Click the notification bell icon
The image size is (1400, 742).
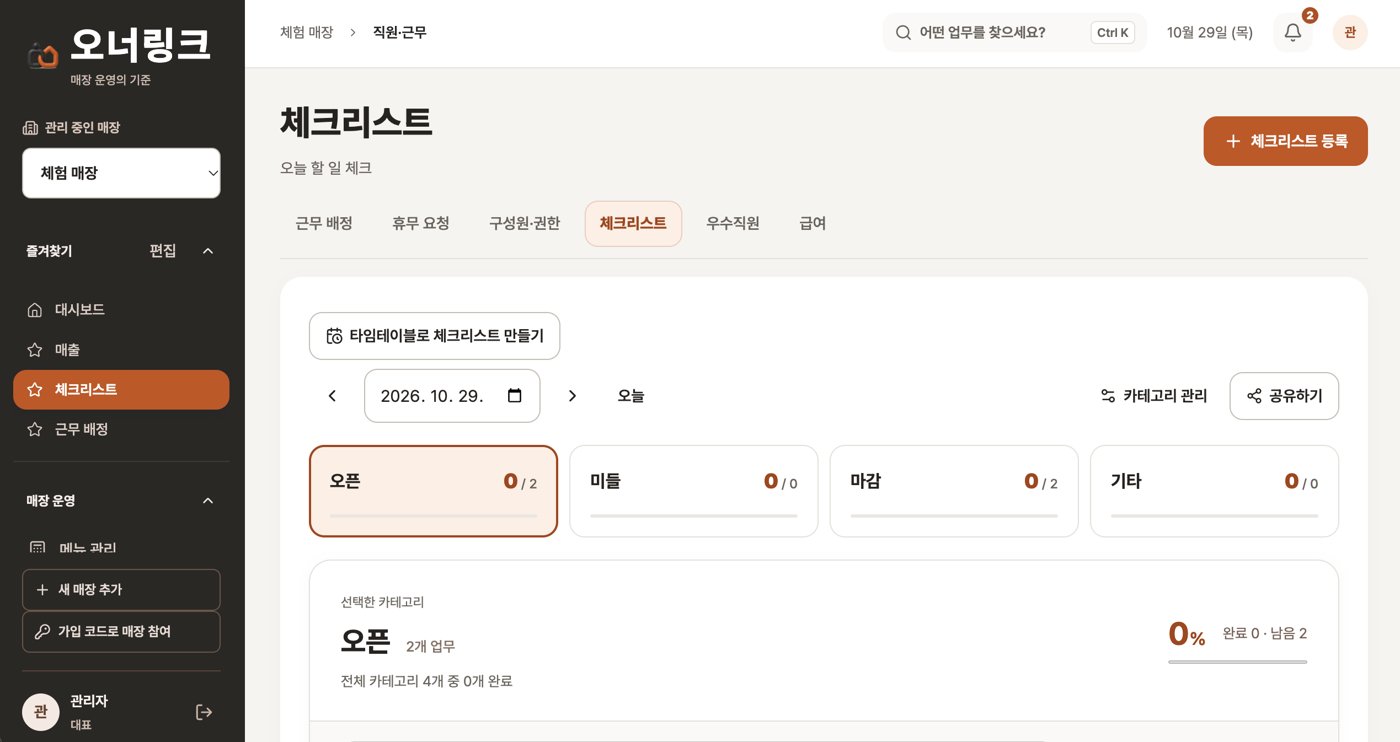[x=1292, y=33]
